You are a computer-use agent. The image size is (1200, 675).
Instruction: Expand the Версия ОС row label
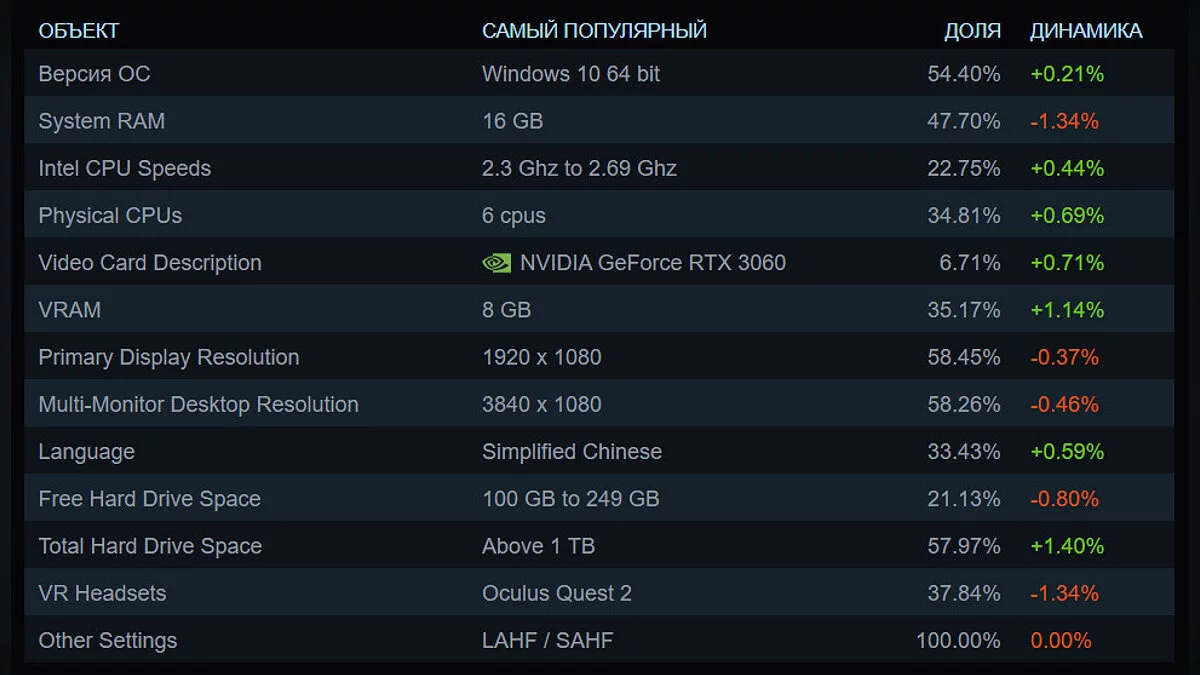[x=94, y=74]
